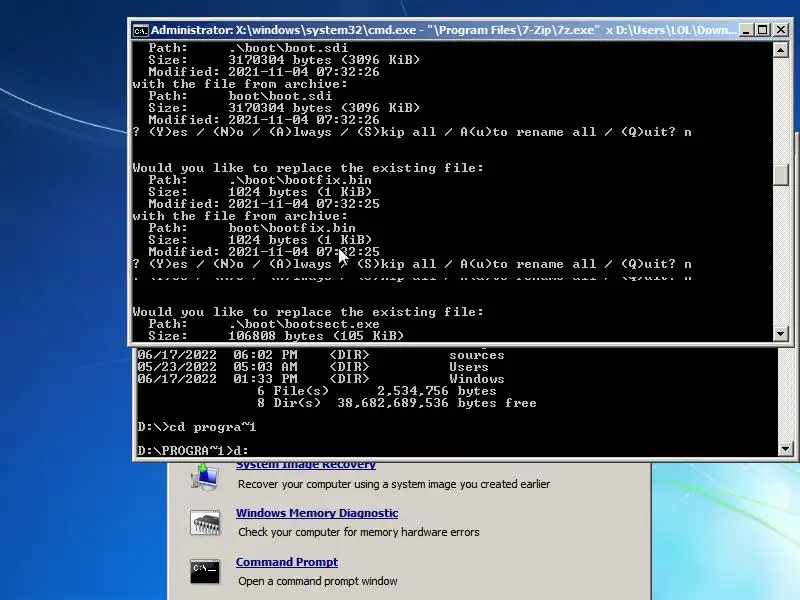Viewport: 800px width, 600px height.
Task: Click the '.\boot\bootfix.bin' path line
Action: tap(260, 180)
